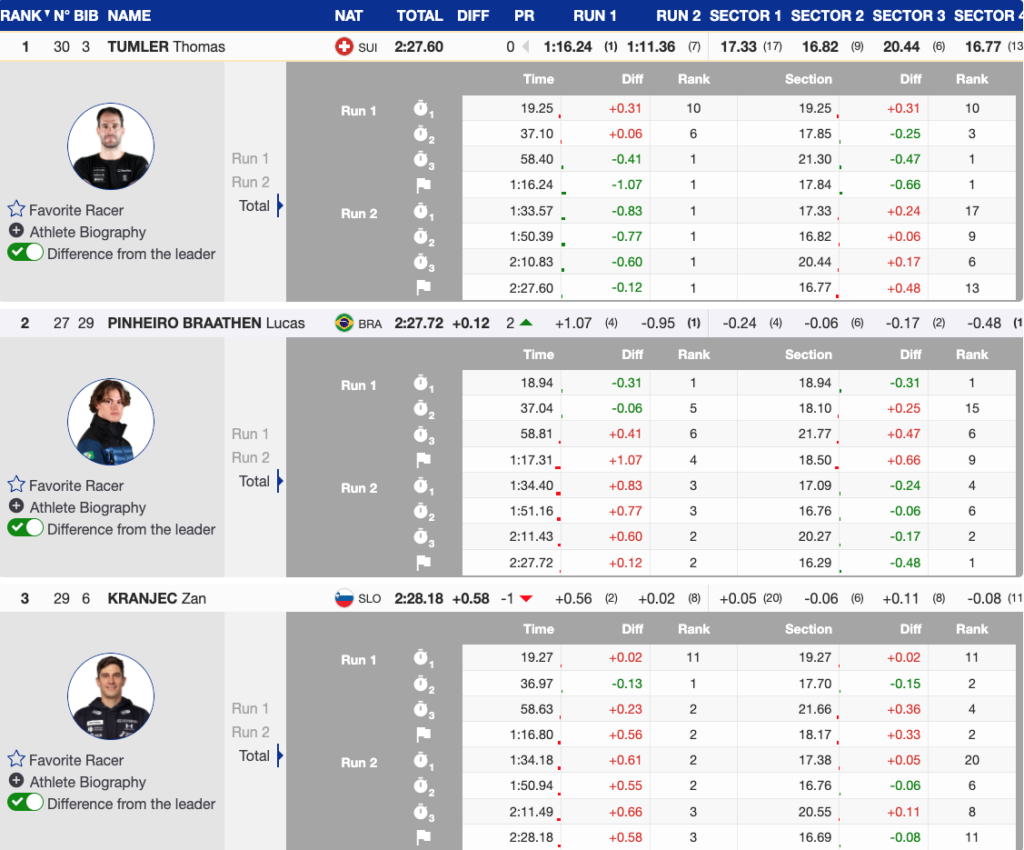Click the finish flag icon in Tumler's Run 1
1024x850 pixels.
pos(423,185)
